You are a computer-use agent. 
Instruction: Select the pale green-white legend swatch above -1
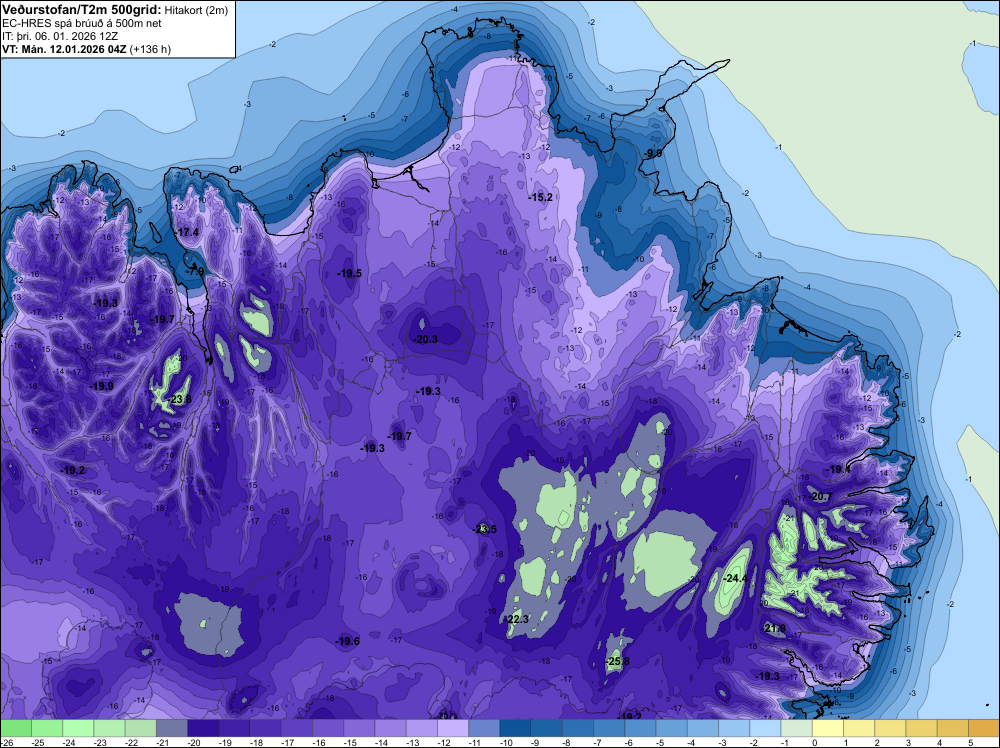(797, 728)
